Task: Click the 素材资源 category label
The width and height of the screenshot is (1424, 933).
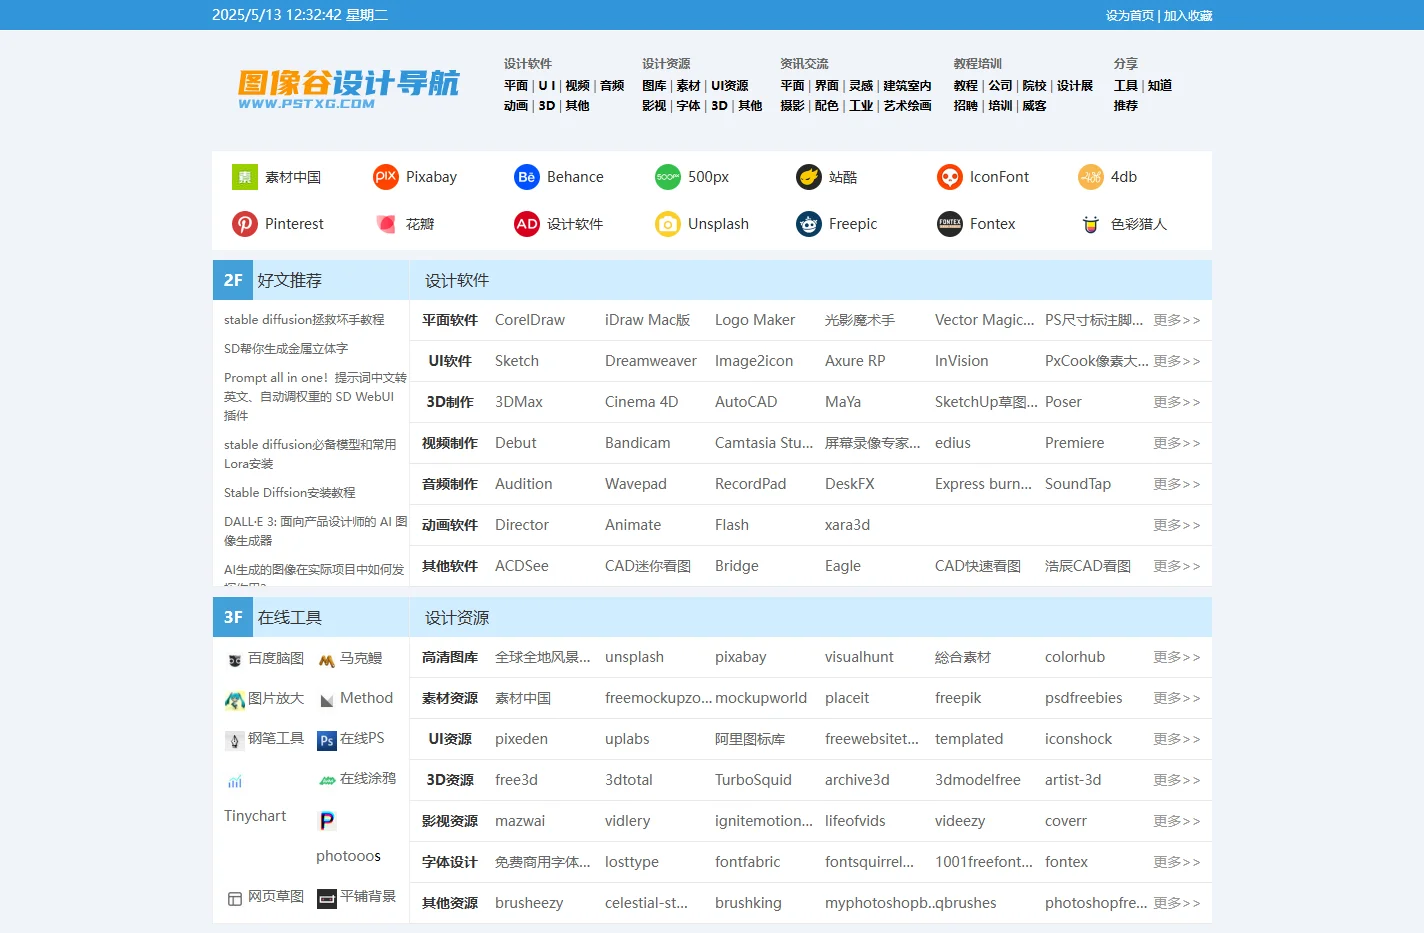Action: [x=450, y=698]
